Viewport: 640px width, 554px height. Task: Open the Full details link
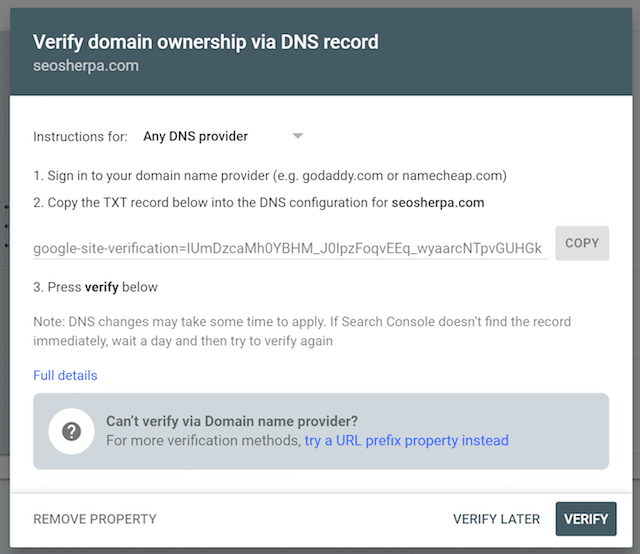[65, 375]
